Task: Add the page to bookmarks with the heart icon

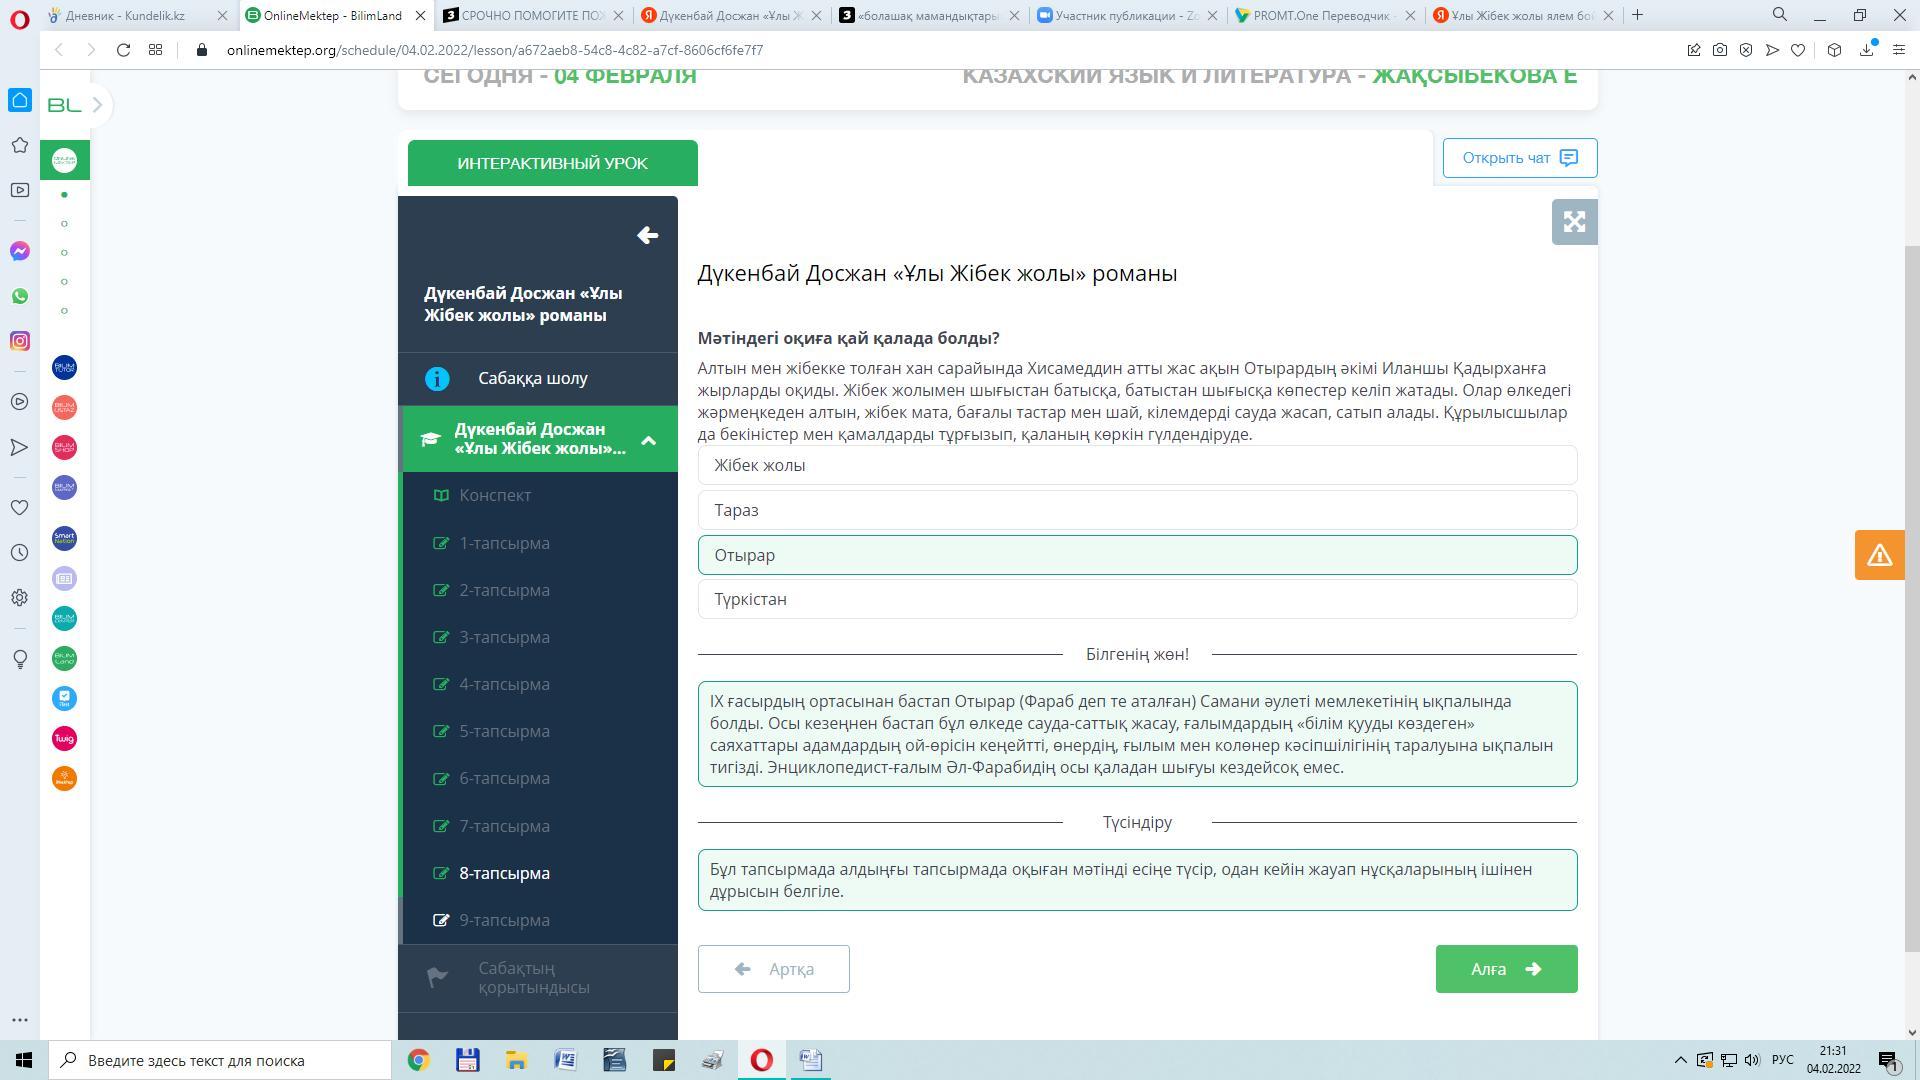Action: pos(1797,50)
